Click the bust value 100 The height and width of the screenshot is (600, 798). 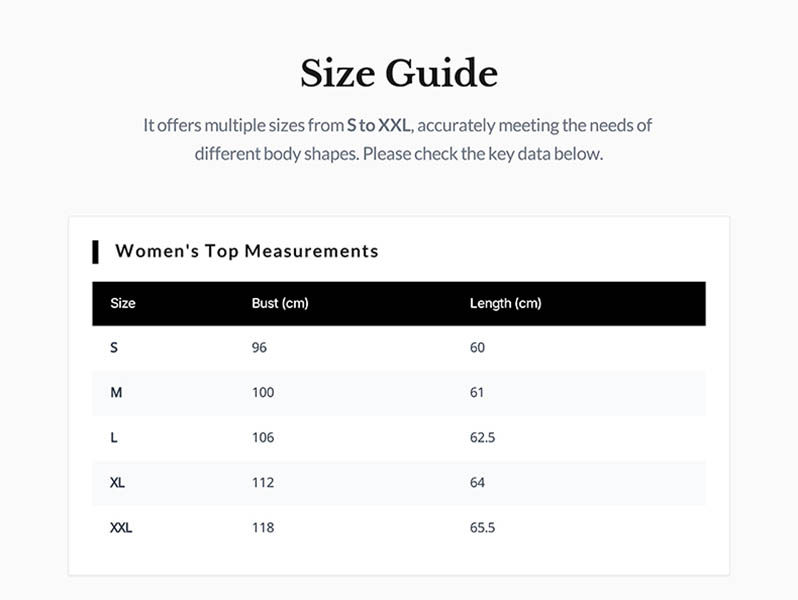pyautogui.click(x=262, y=393)
